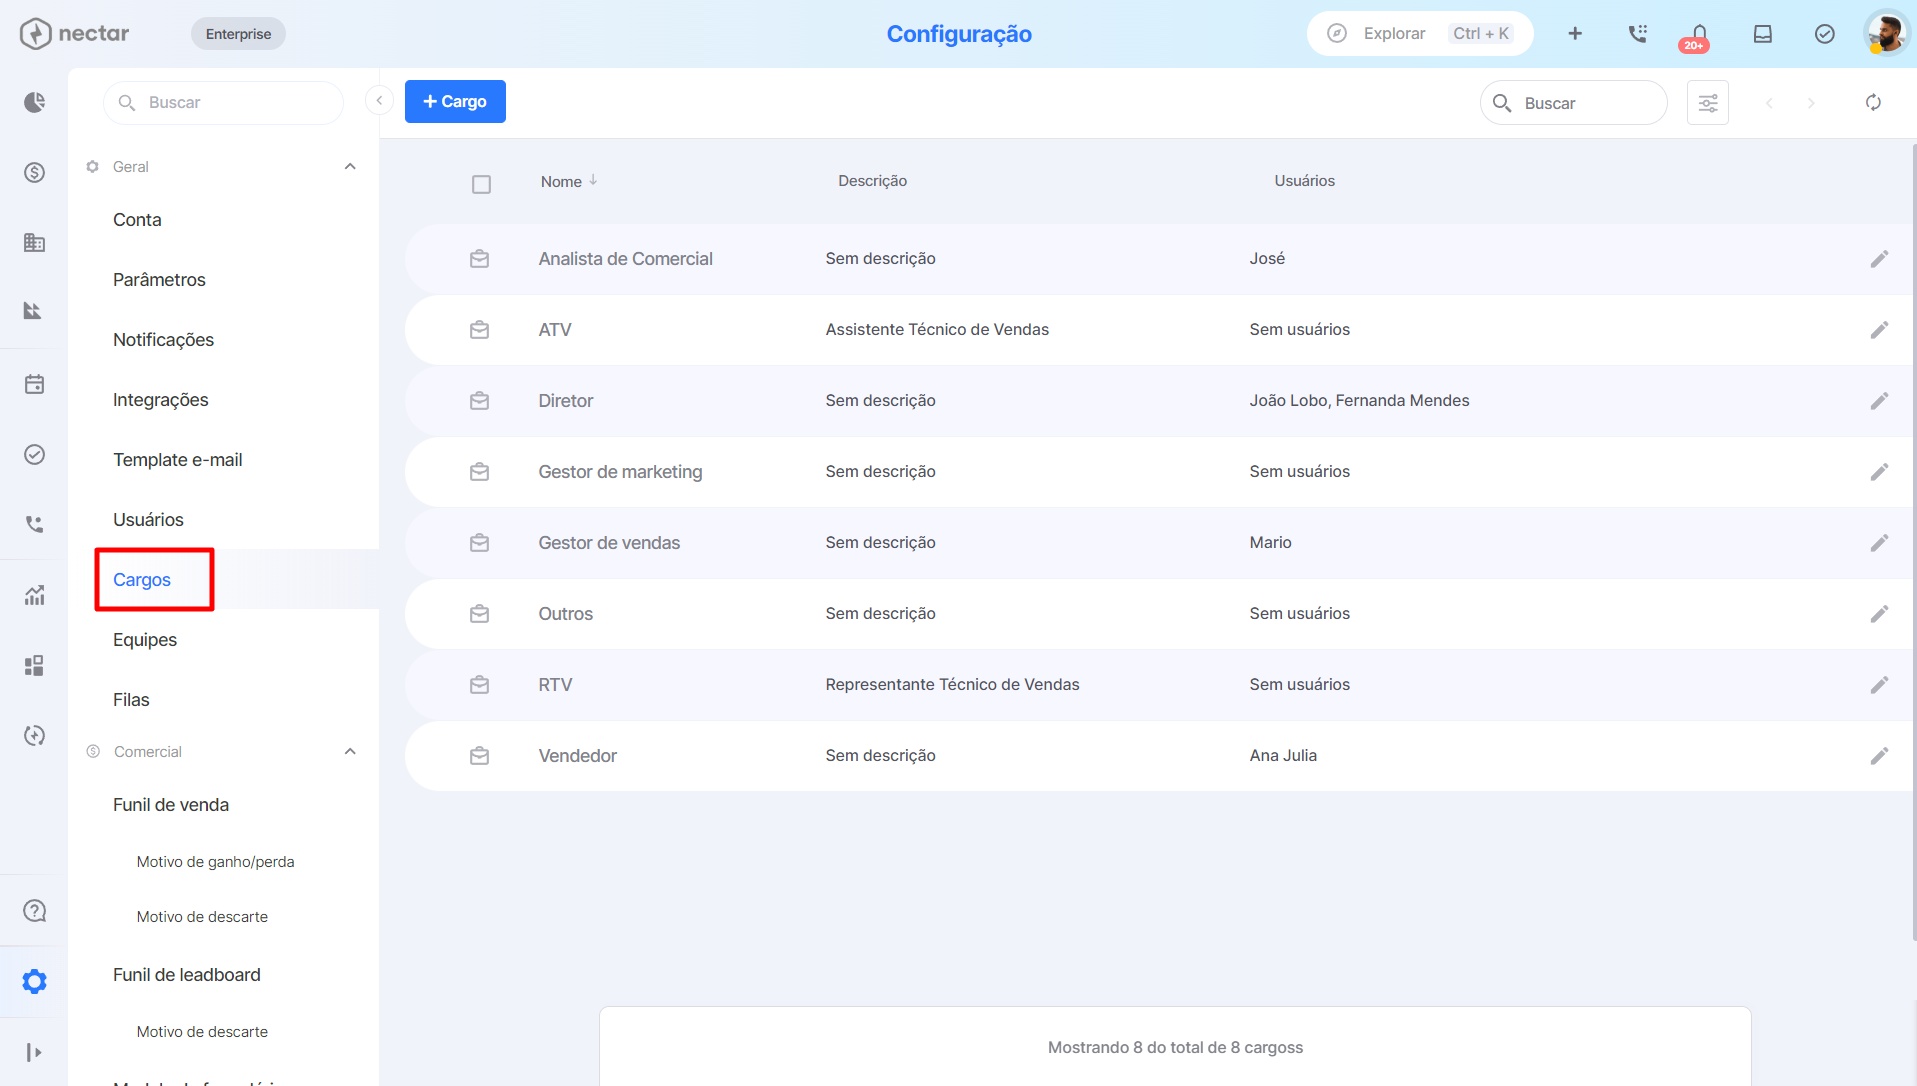Open the companies building sidebar icon
This screenshot has width=1917, height=1086.
click(x=34, y=242)
